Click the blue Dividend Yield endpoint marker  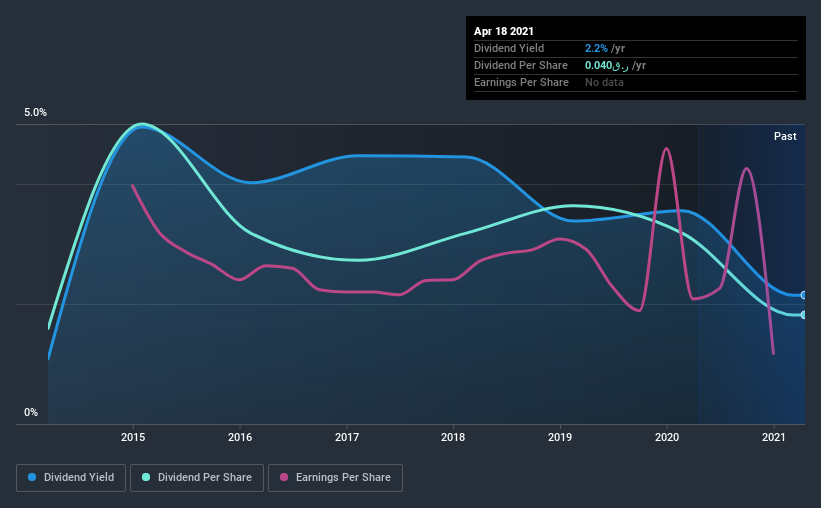point(803,295)
